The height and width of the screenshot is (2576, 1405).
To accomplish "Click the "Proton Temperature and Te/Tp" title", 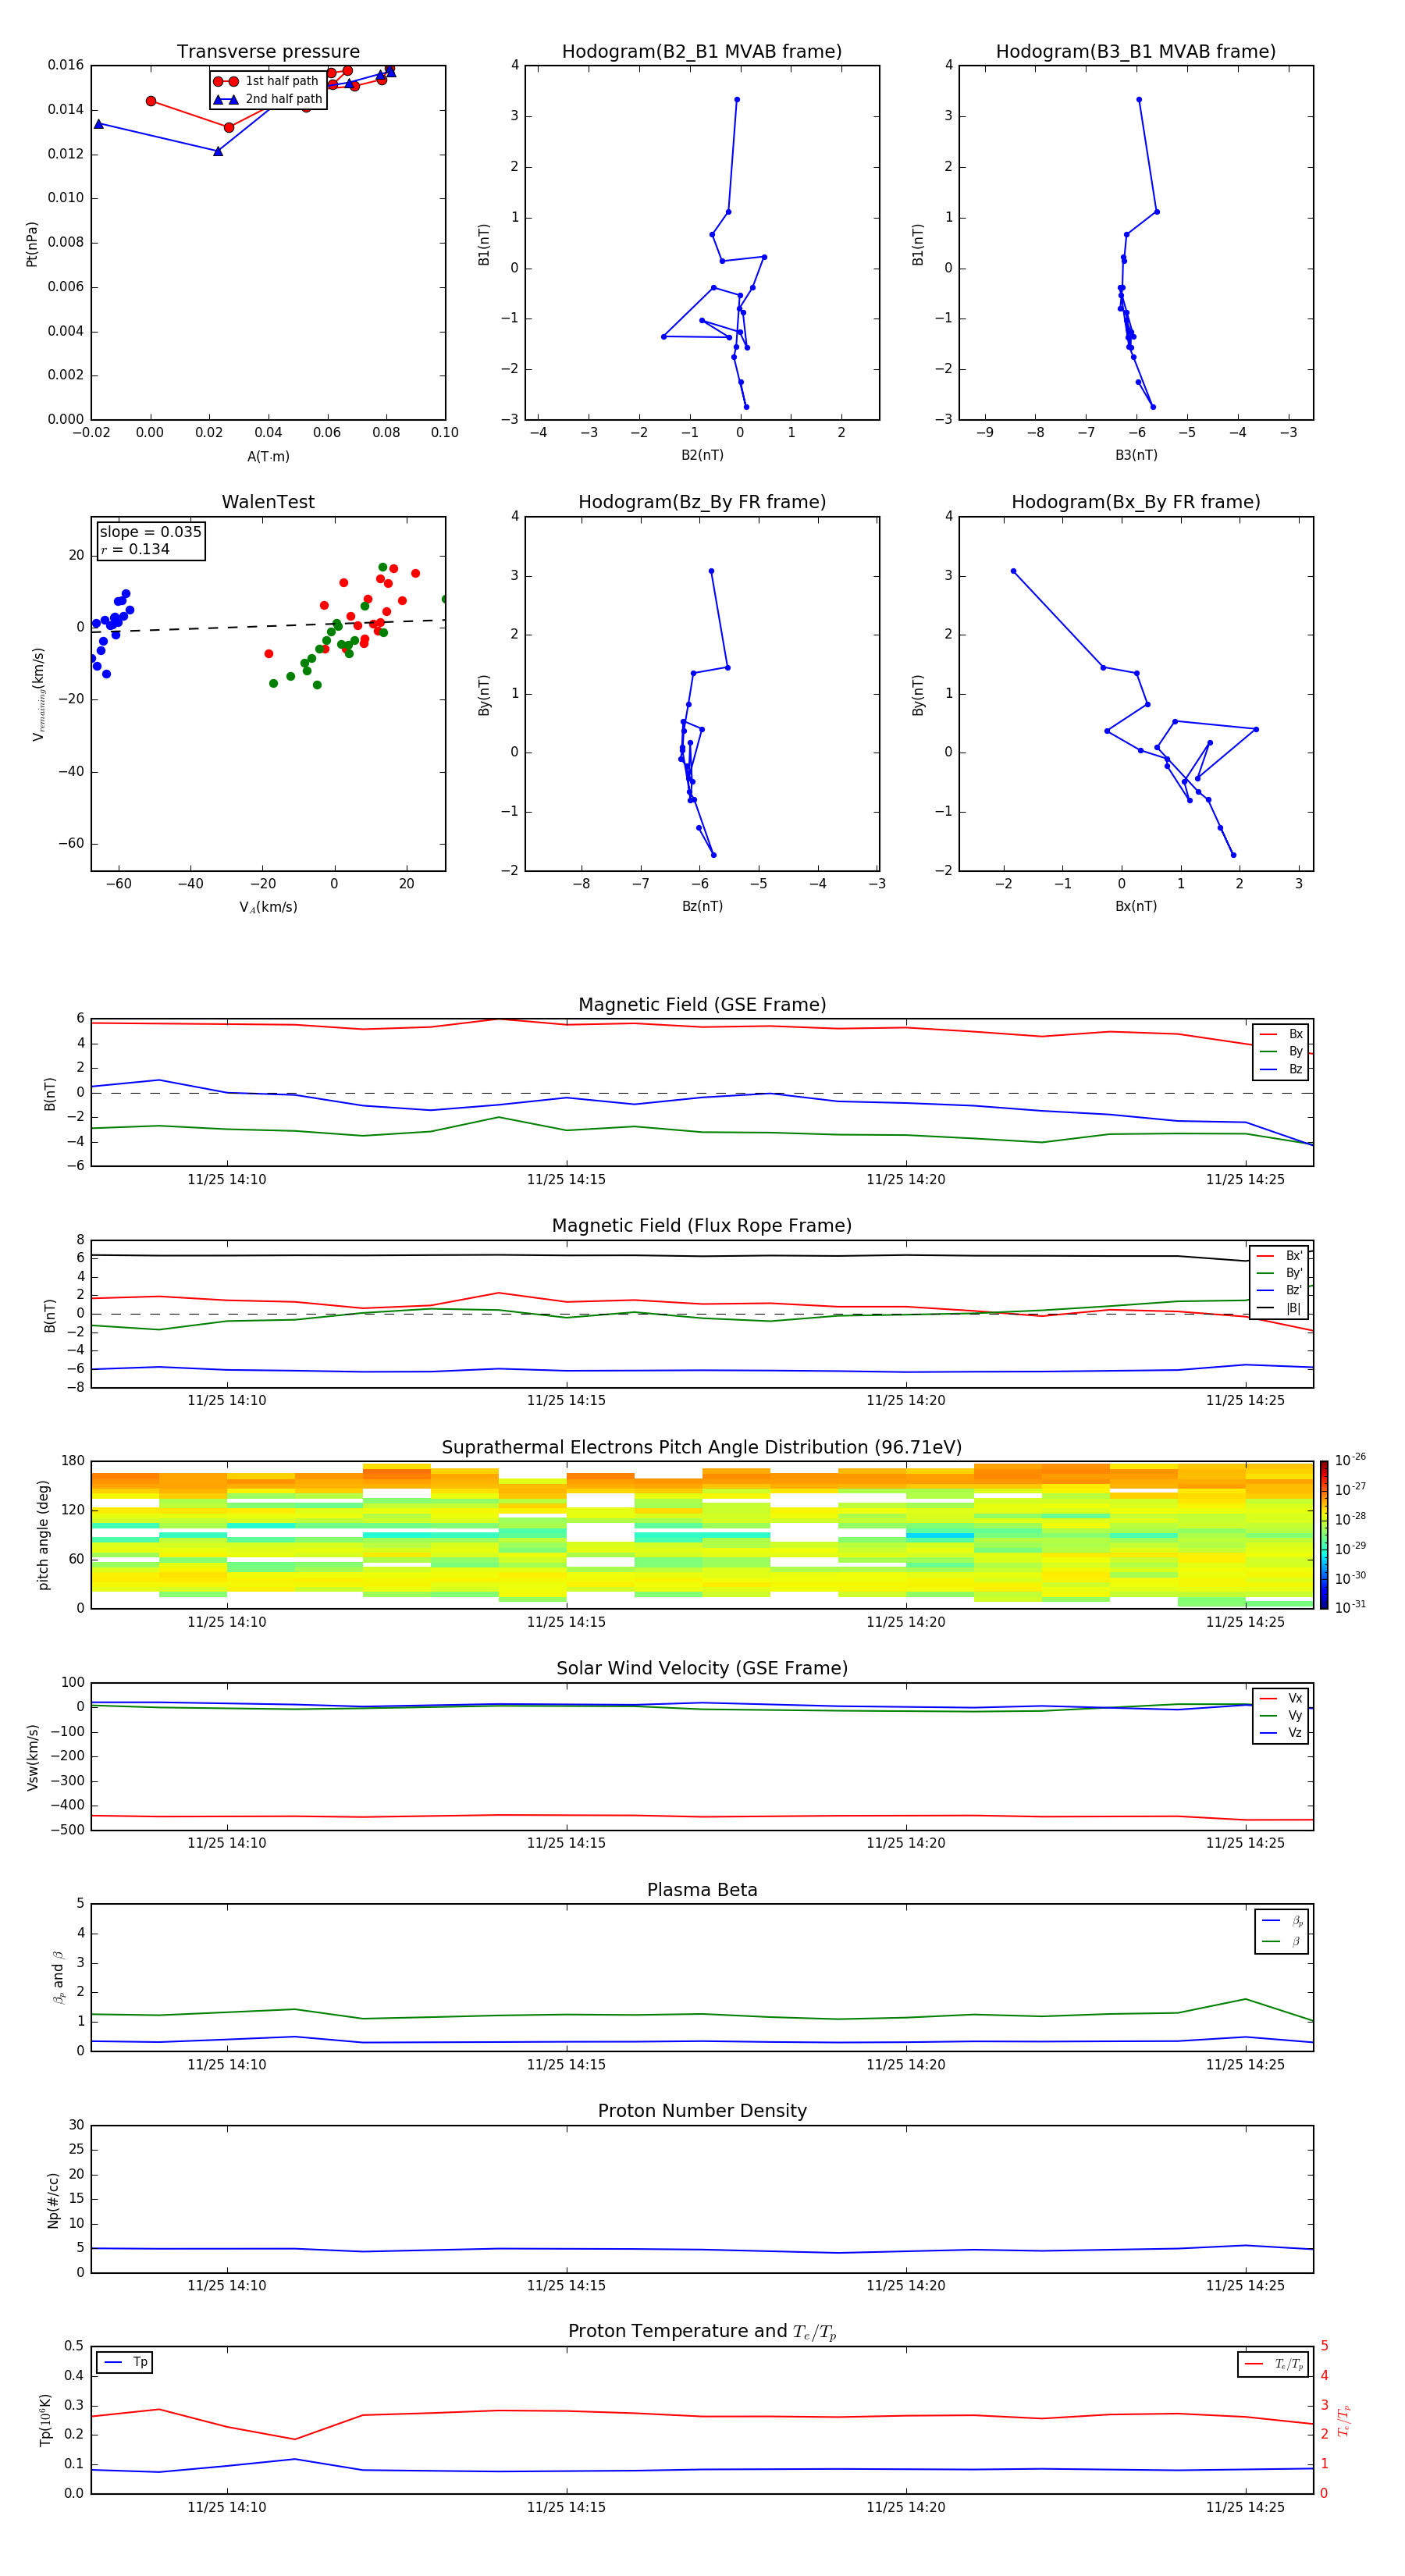I will (702, 2332).
